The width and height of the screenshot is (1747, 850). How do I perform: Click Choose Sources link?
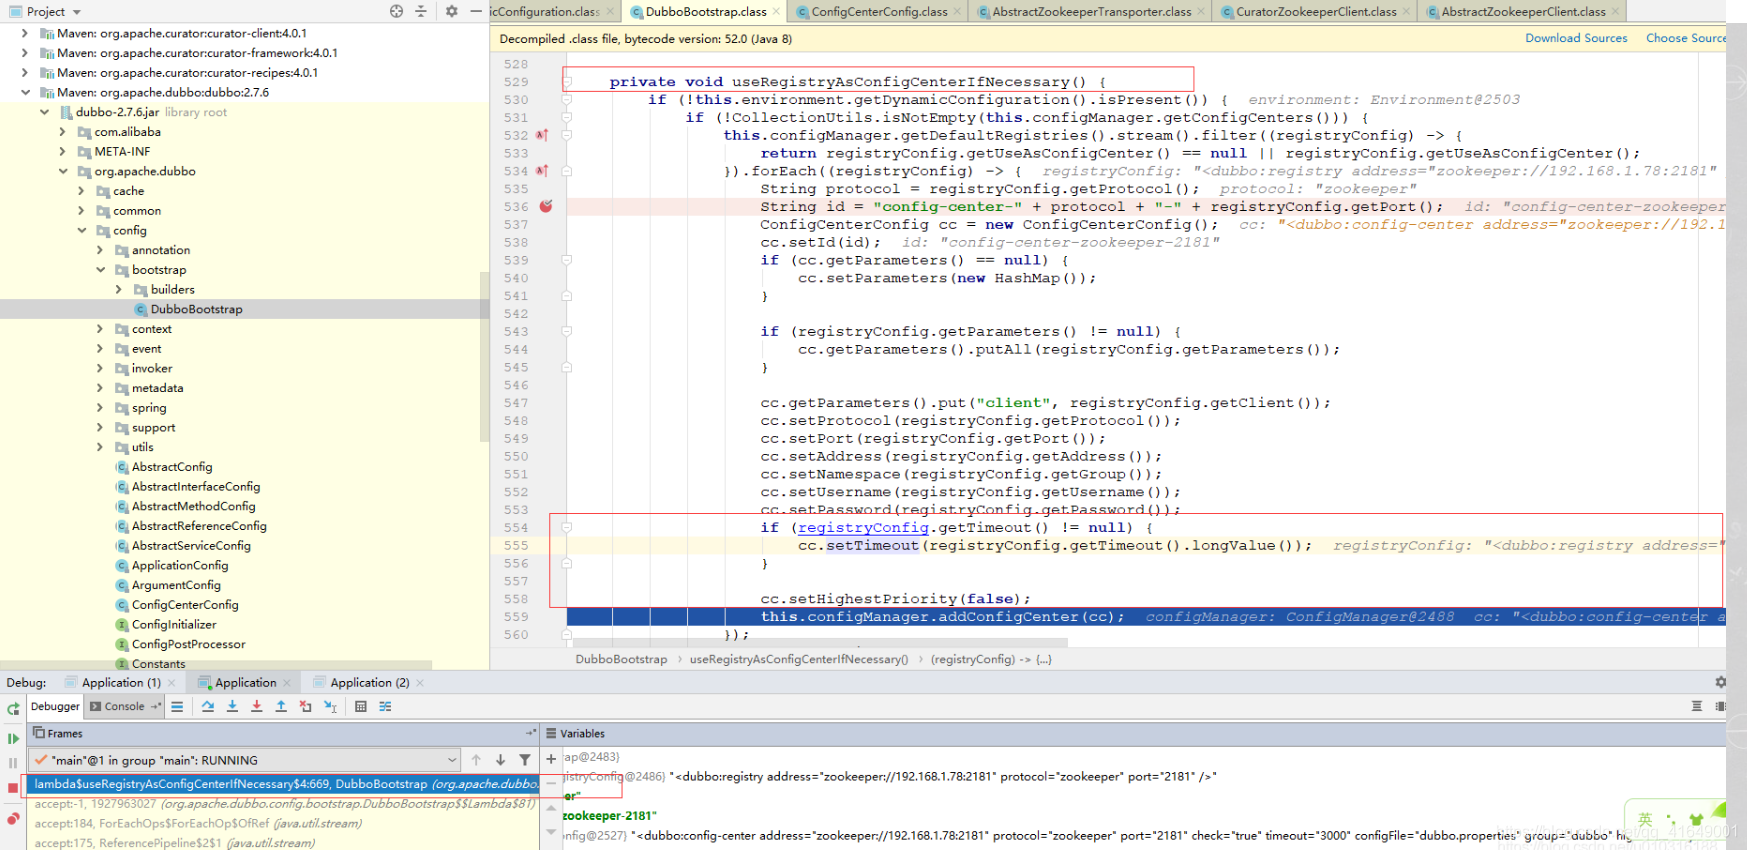[x=1686, y=38]
